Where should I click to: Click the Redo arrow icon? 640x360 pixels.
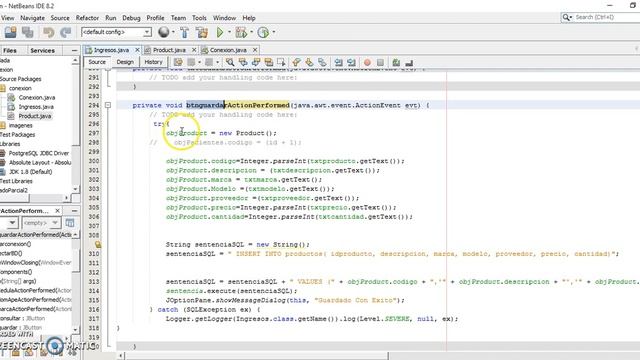65,32
